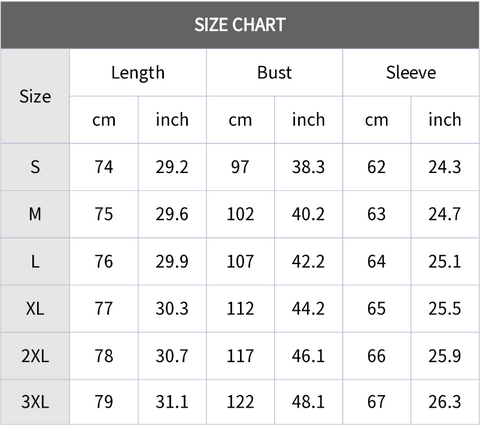This screenshot has height=425, width=480.
Task: Click the 74 cm length cell
Action: 104,167
